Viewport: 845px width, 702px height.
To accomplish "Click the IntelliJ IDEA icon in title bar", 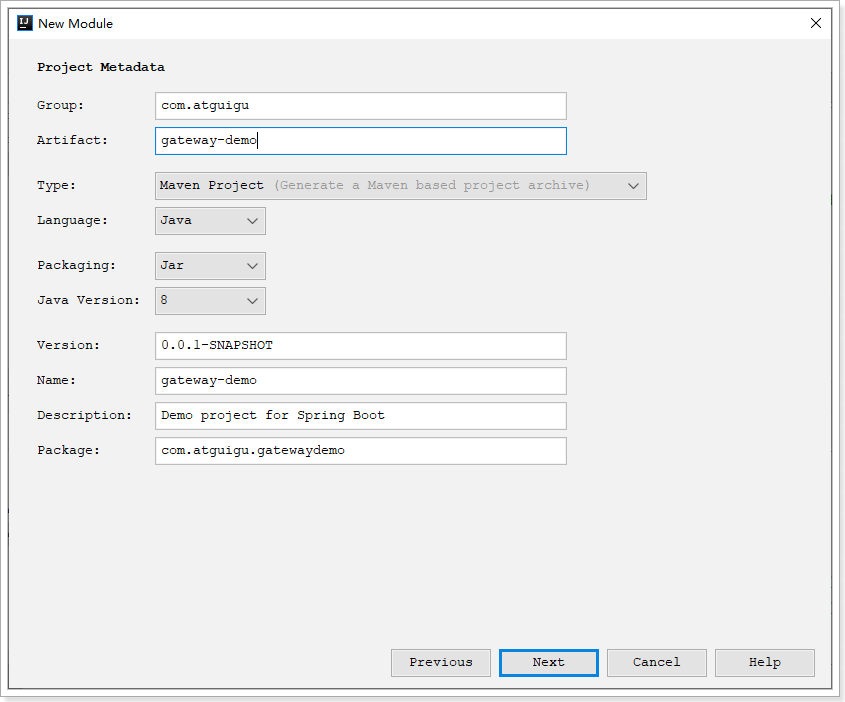I will click(x=25, y=23).
